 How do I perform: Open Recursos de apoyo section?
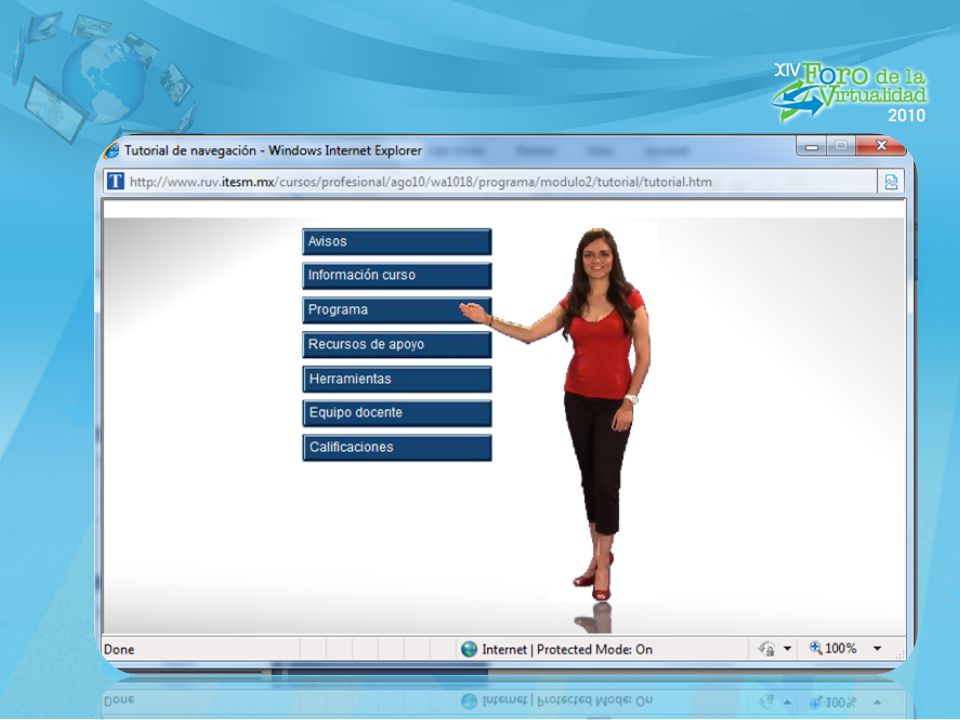point(397,344)
